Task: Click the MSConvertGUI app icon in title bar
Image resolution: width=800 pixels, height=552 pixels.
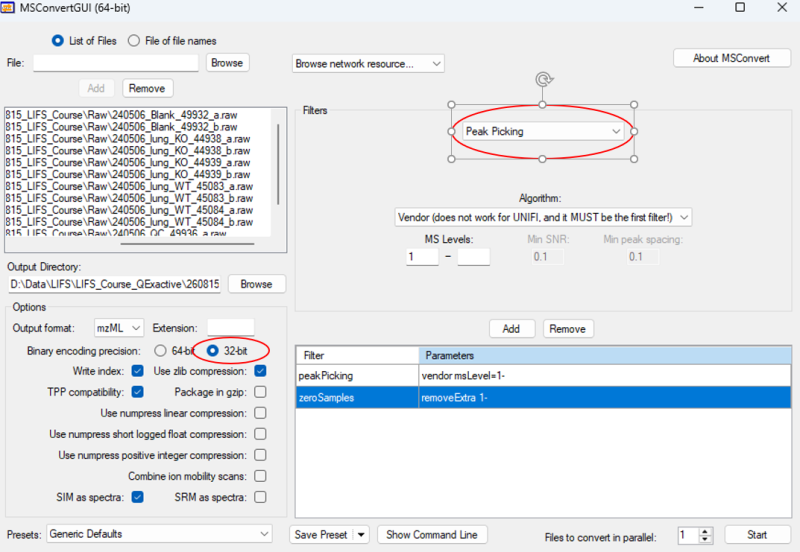Action: point(7,8)
